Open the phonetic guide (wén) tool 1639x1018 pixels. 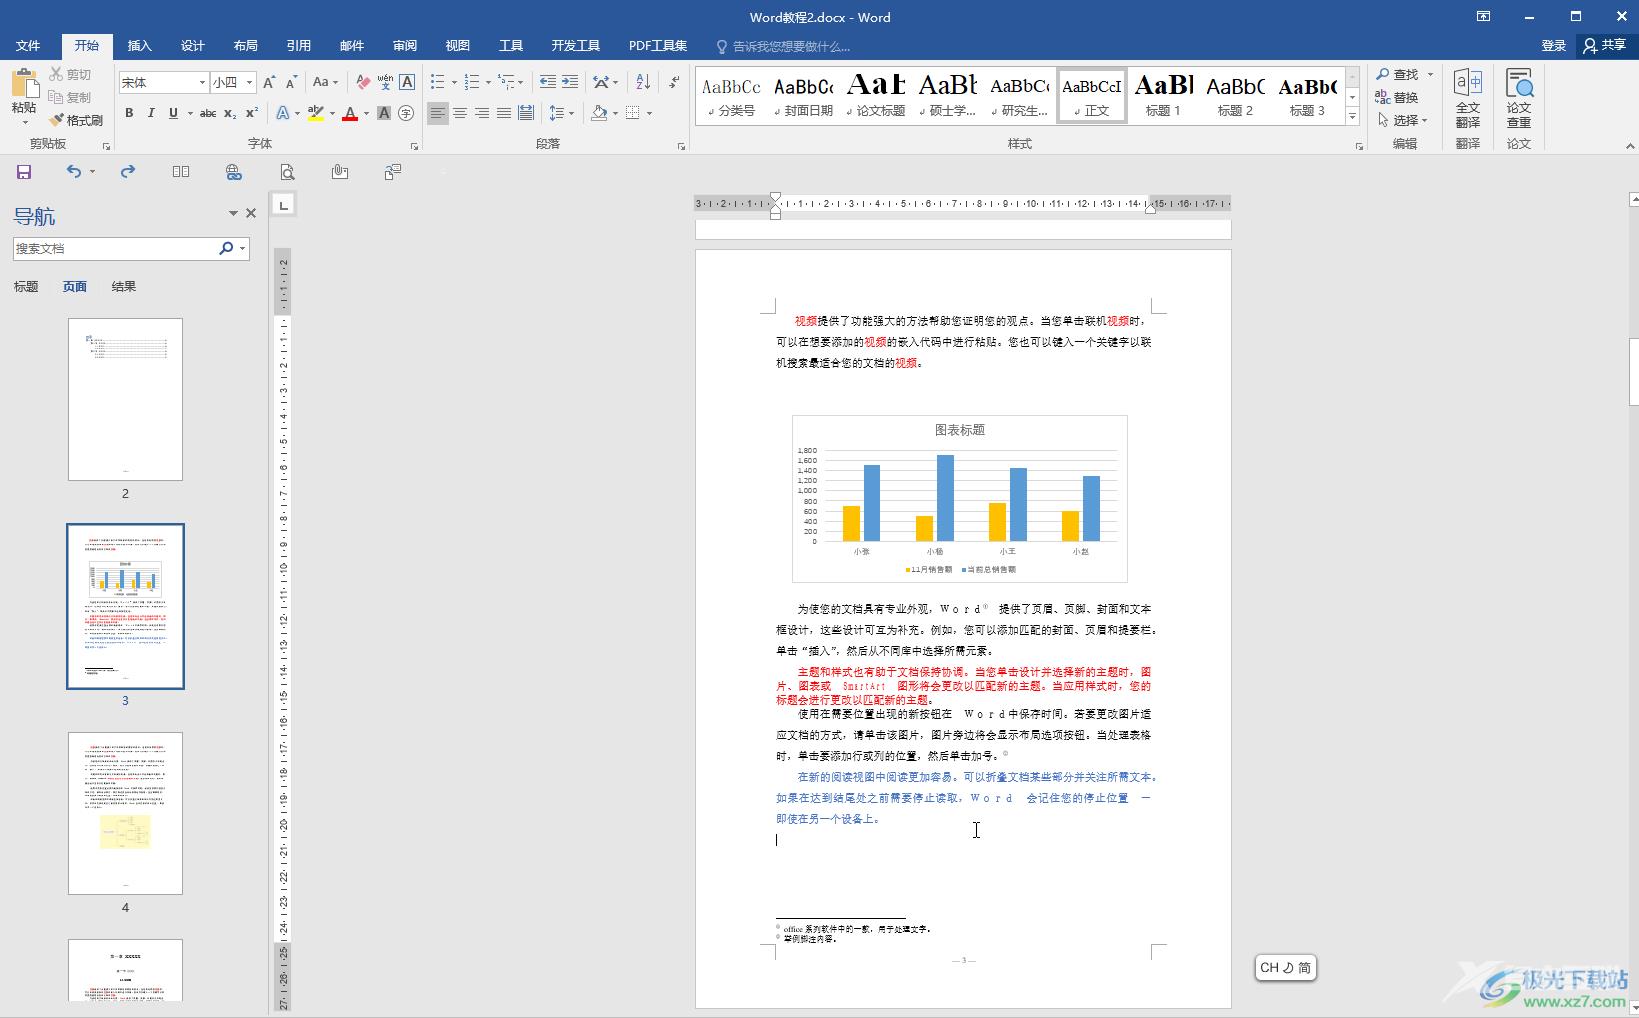click(385, 82)
